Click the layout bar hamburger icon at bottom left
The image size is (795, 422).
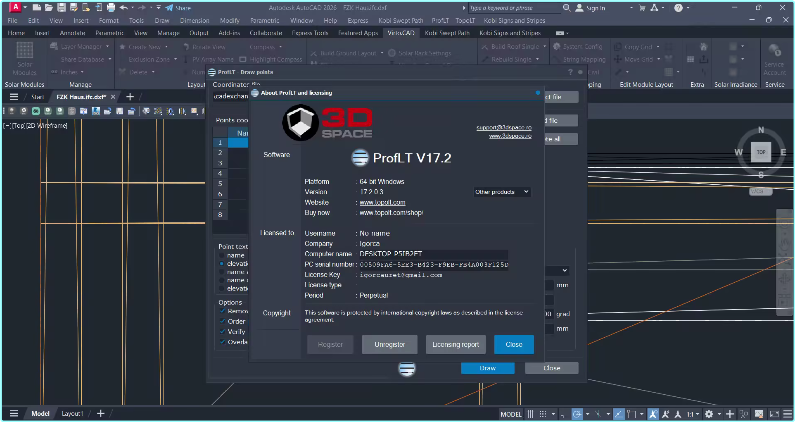click(14, 413)
